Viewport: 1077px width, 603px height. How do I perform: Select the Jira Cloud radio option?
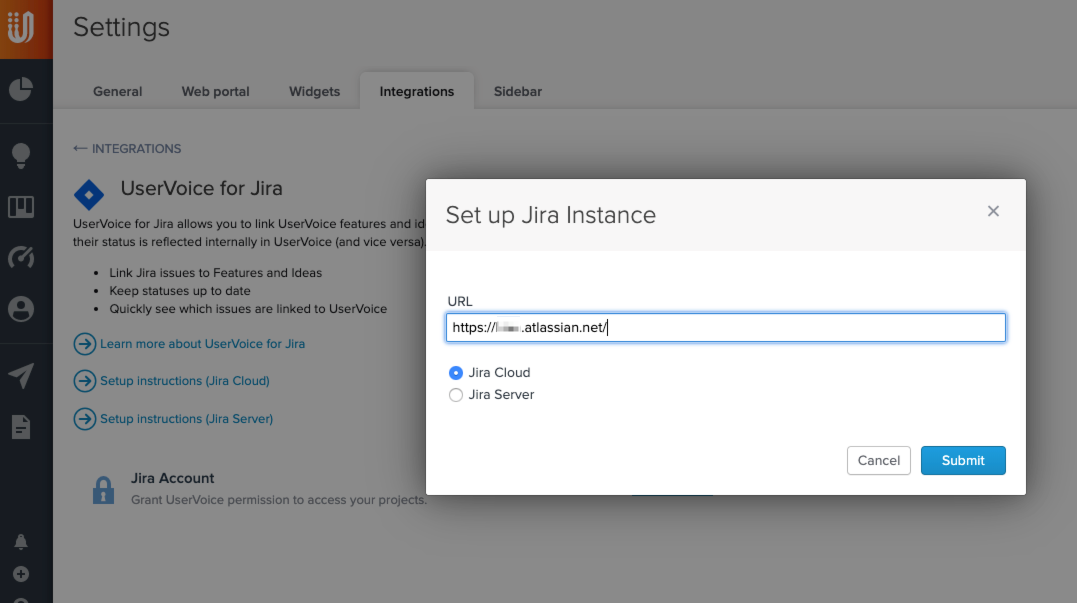(456, 372)
